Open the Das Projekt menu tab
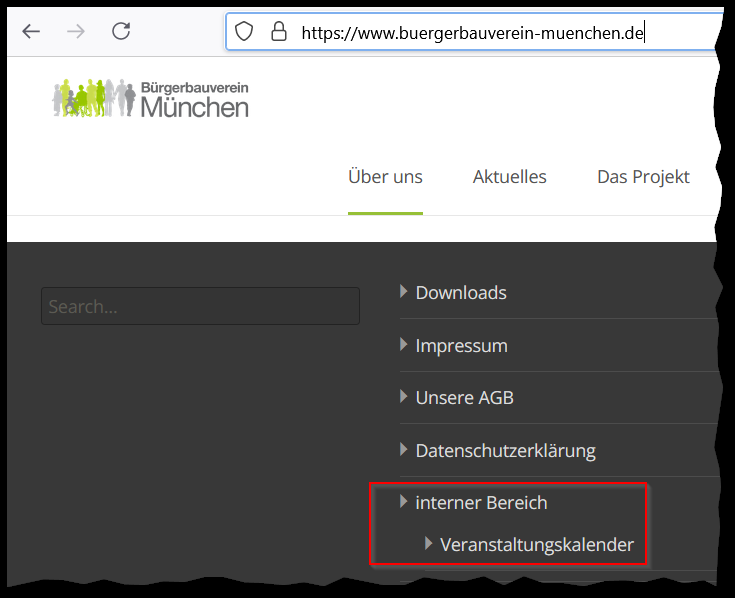Screen dimensions: 735x598 pyautogui.click(x=643, y=177)
